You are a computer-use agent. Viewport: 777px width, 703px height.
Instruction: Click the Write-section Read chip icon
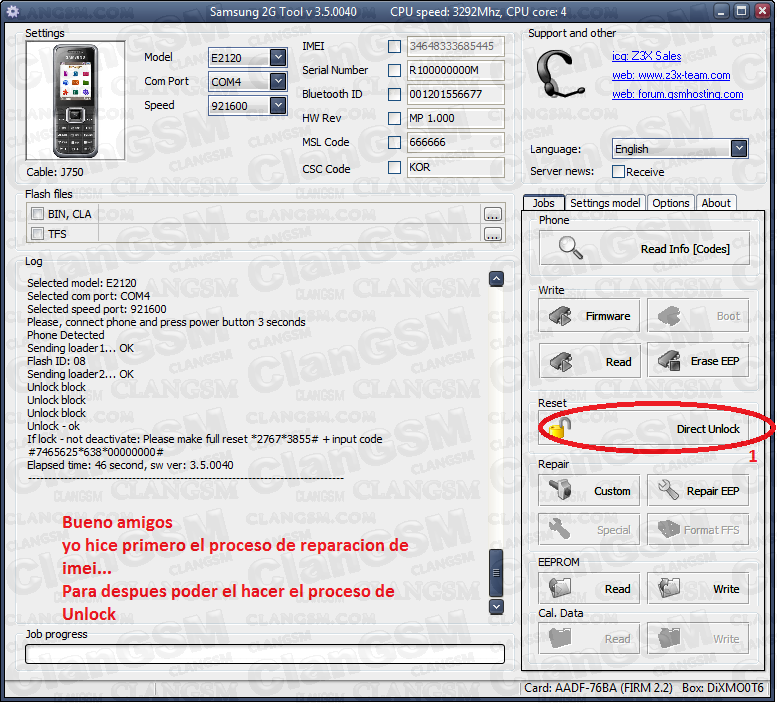click(560, 362)
